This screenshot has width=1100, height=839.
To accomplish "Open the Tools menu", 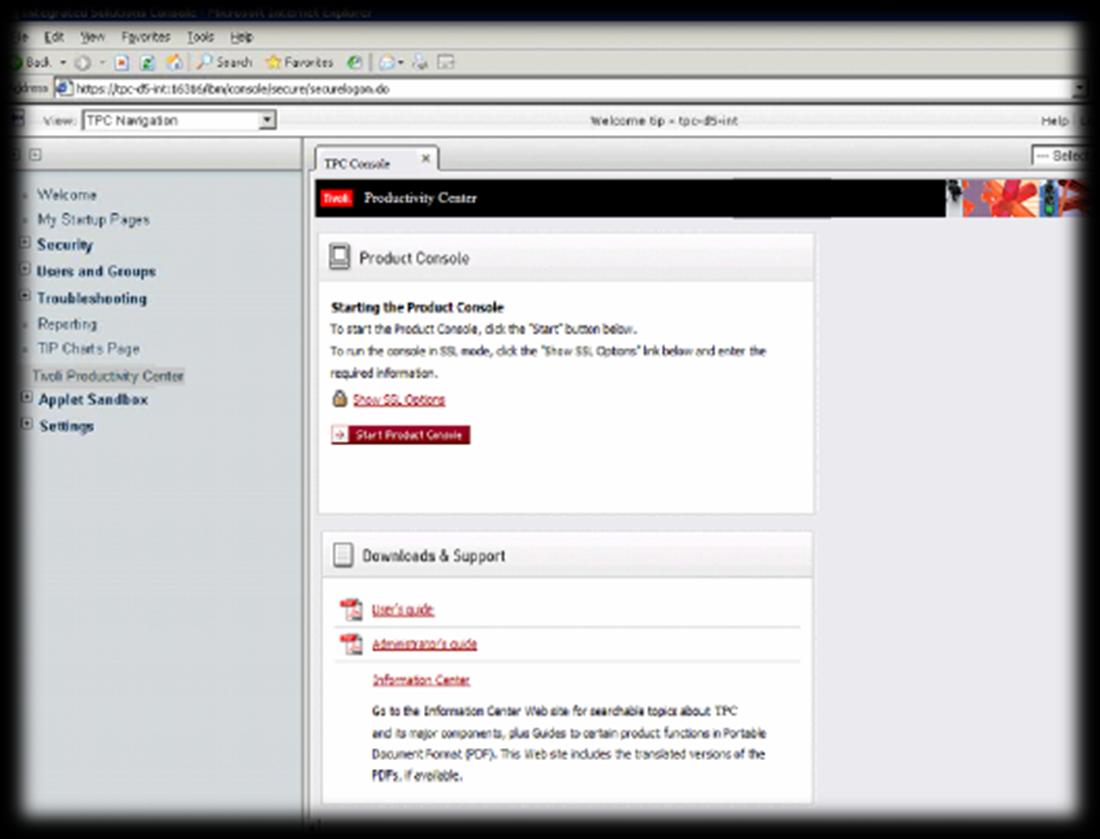I will point(200,36).
